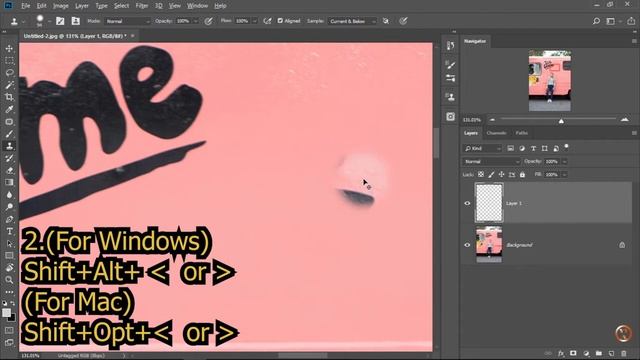Open the History panel icon in the dock
The height and width of the screenshot is (360, 640).
tap(451, 46)
